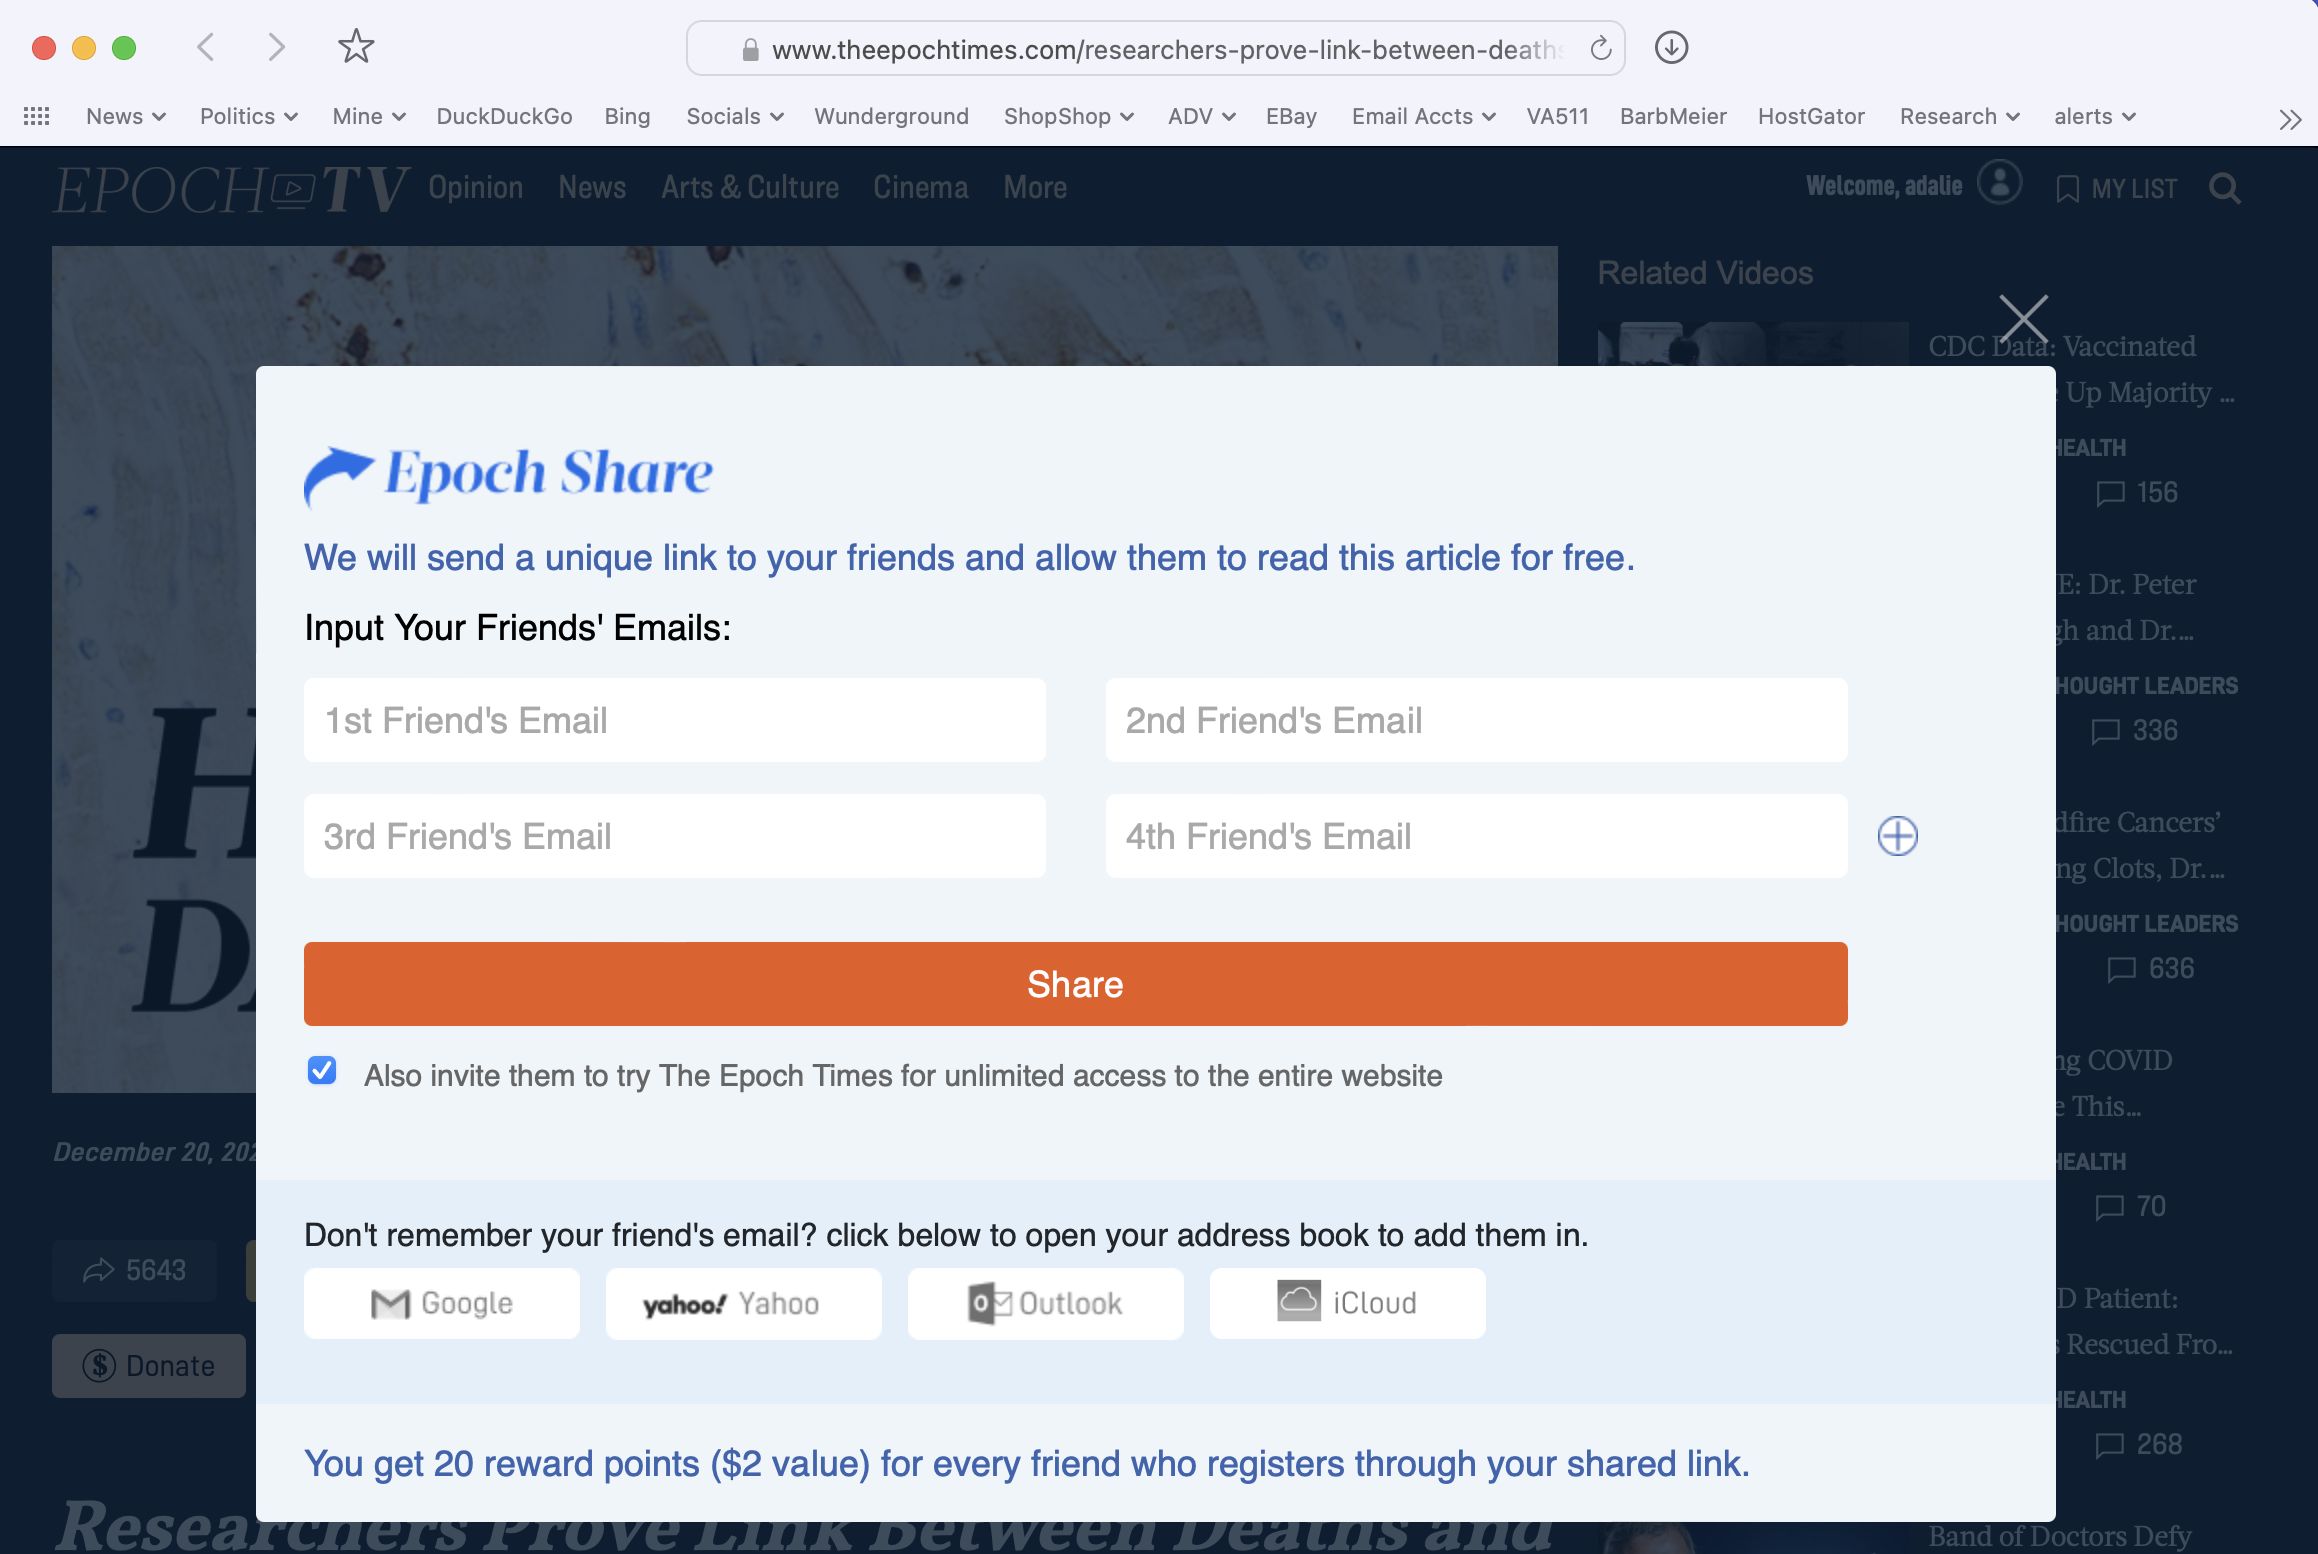The height and width of the screenshot is (1554, 2318).
Task: Open the VA511 bookmark
Action: point(1558,116)
